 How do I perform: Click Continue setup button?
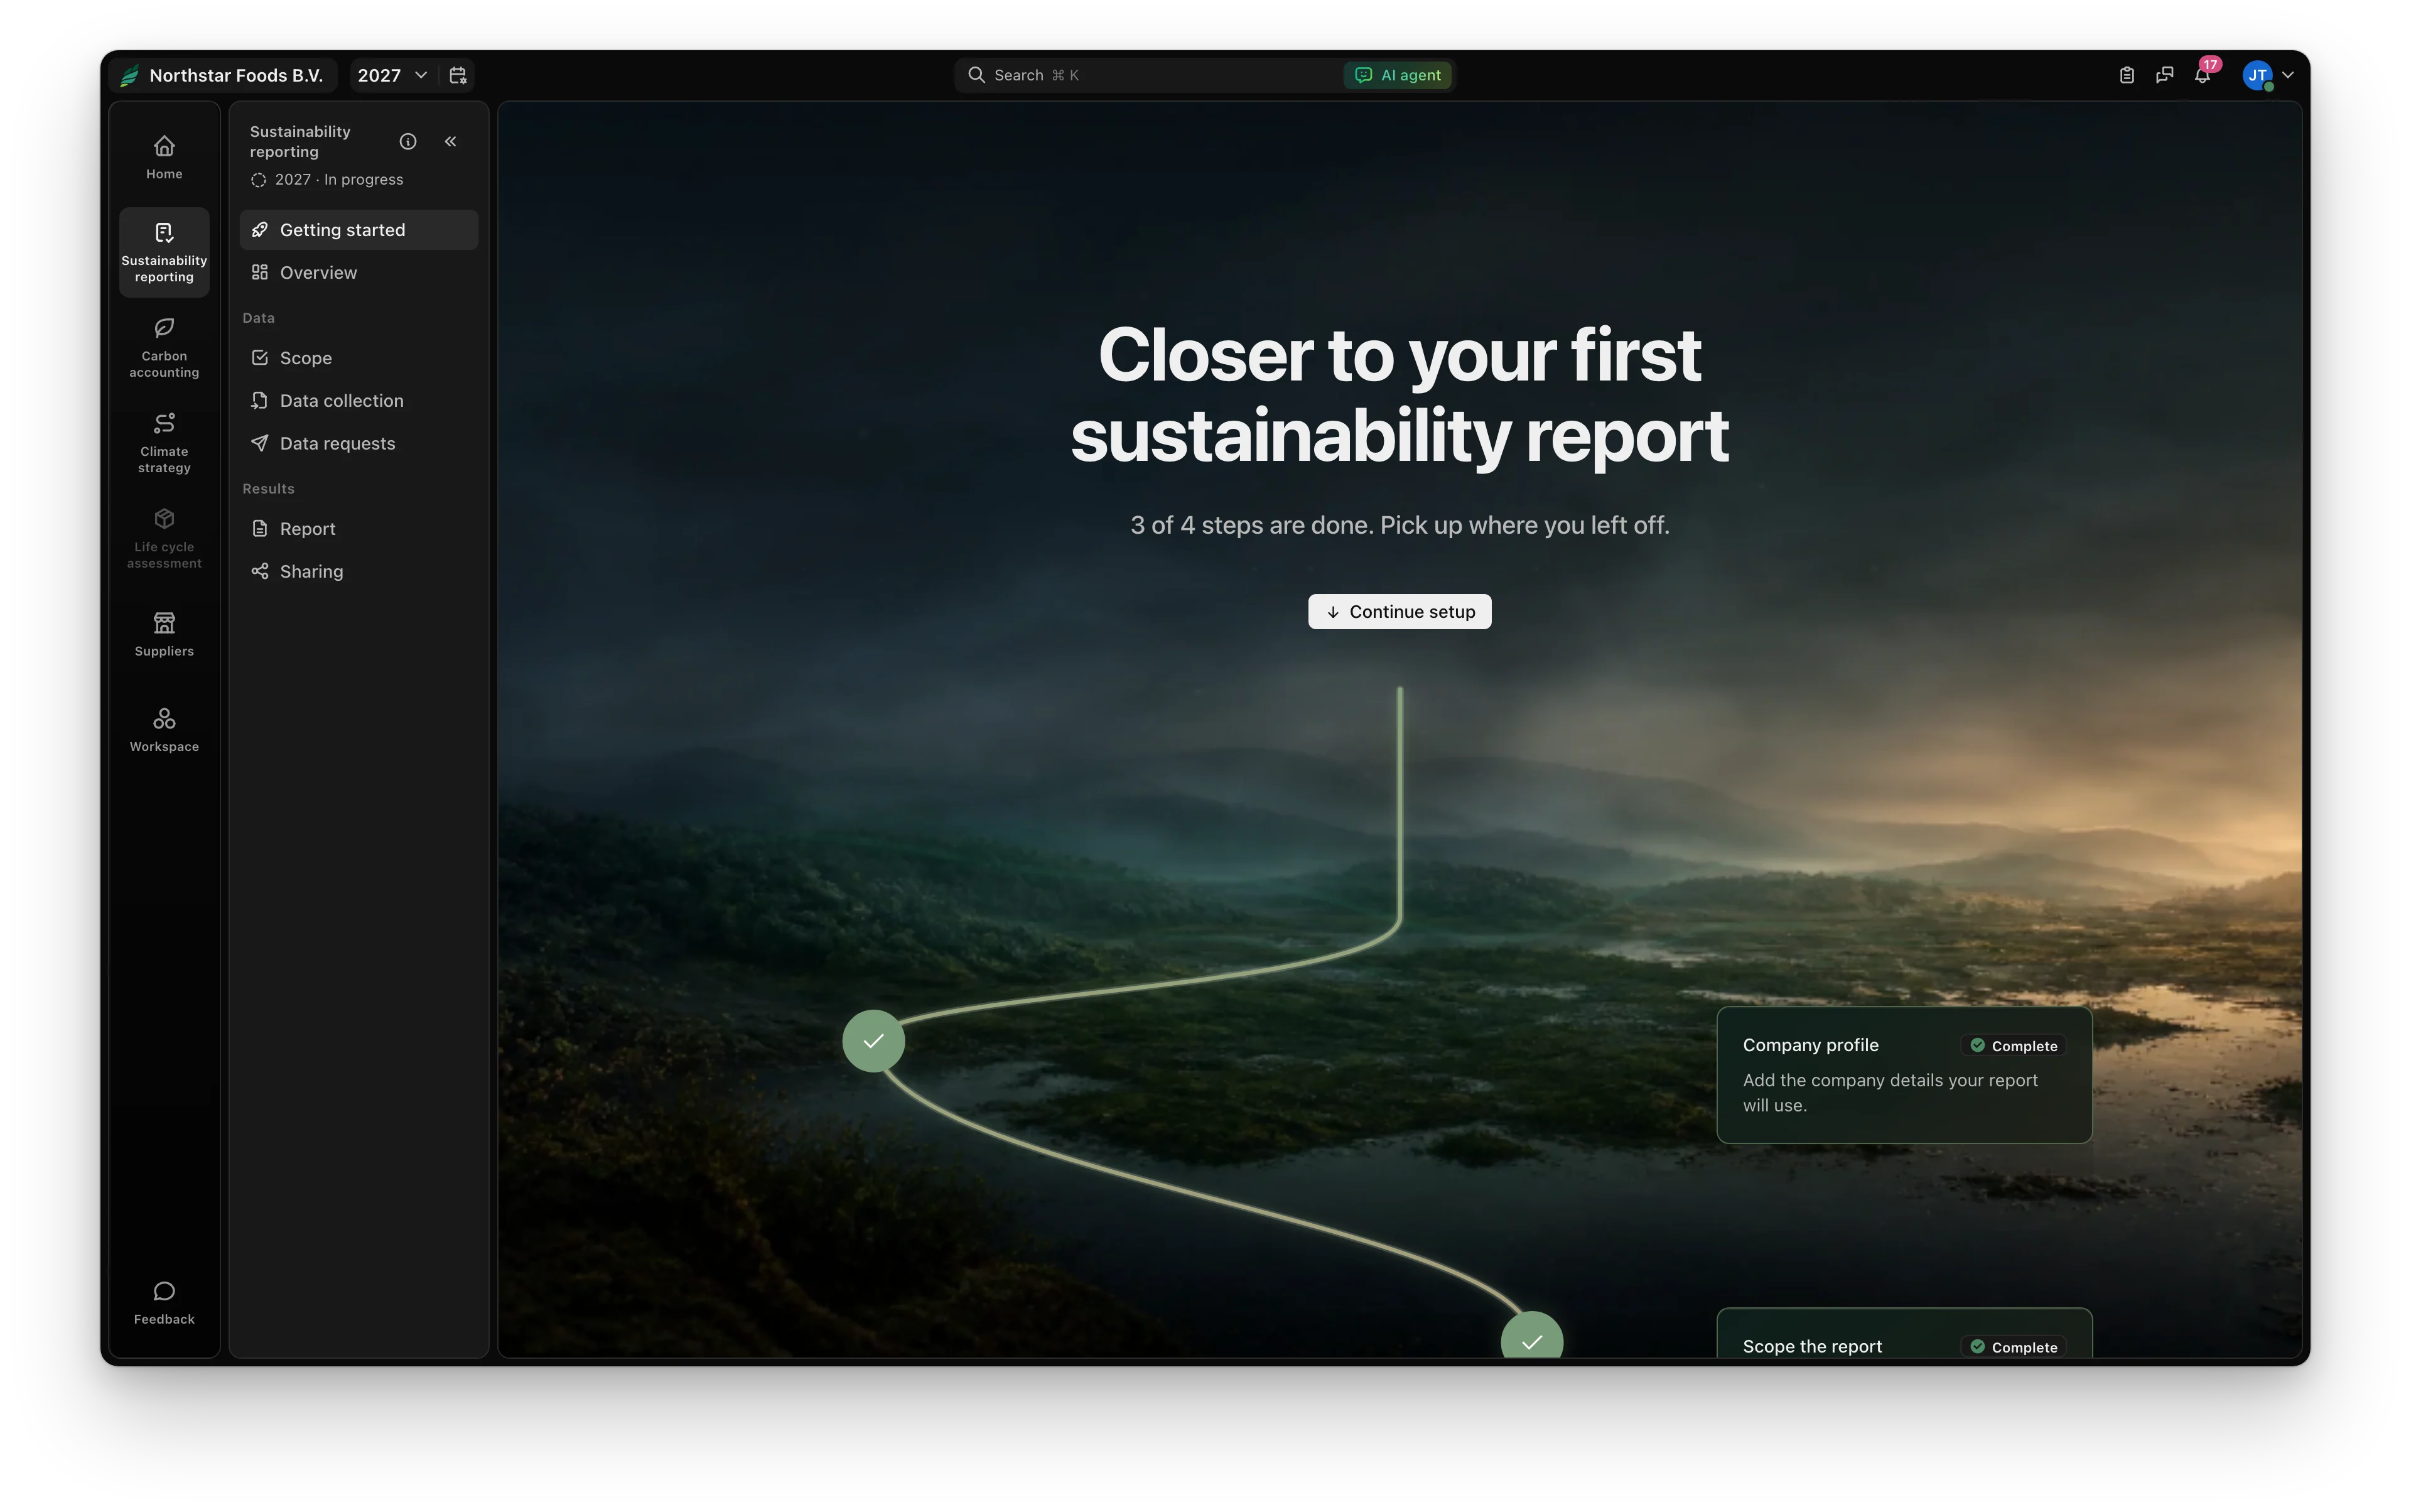(x=1399, y=612)
